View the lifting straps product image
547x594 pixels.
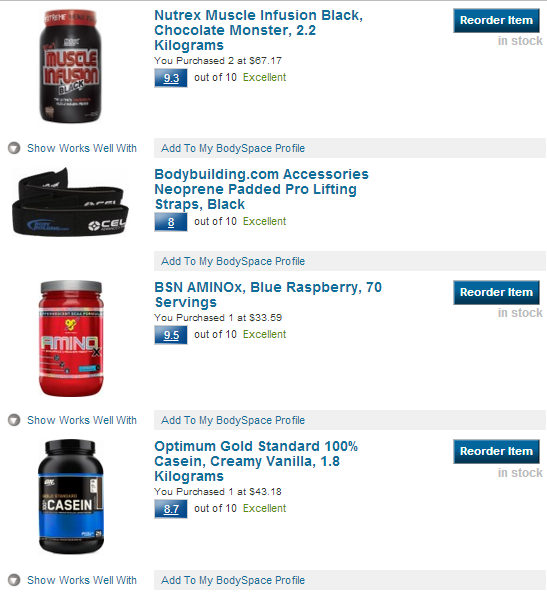70,202
